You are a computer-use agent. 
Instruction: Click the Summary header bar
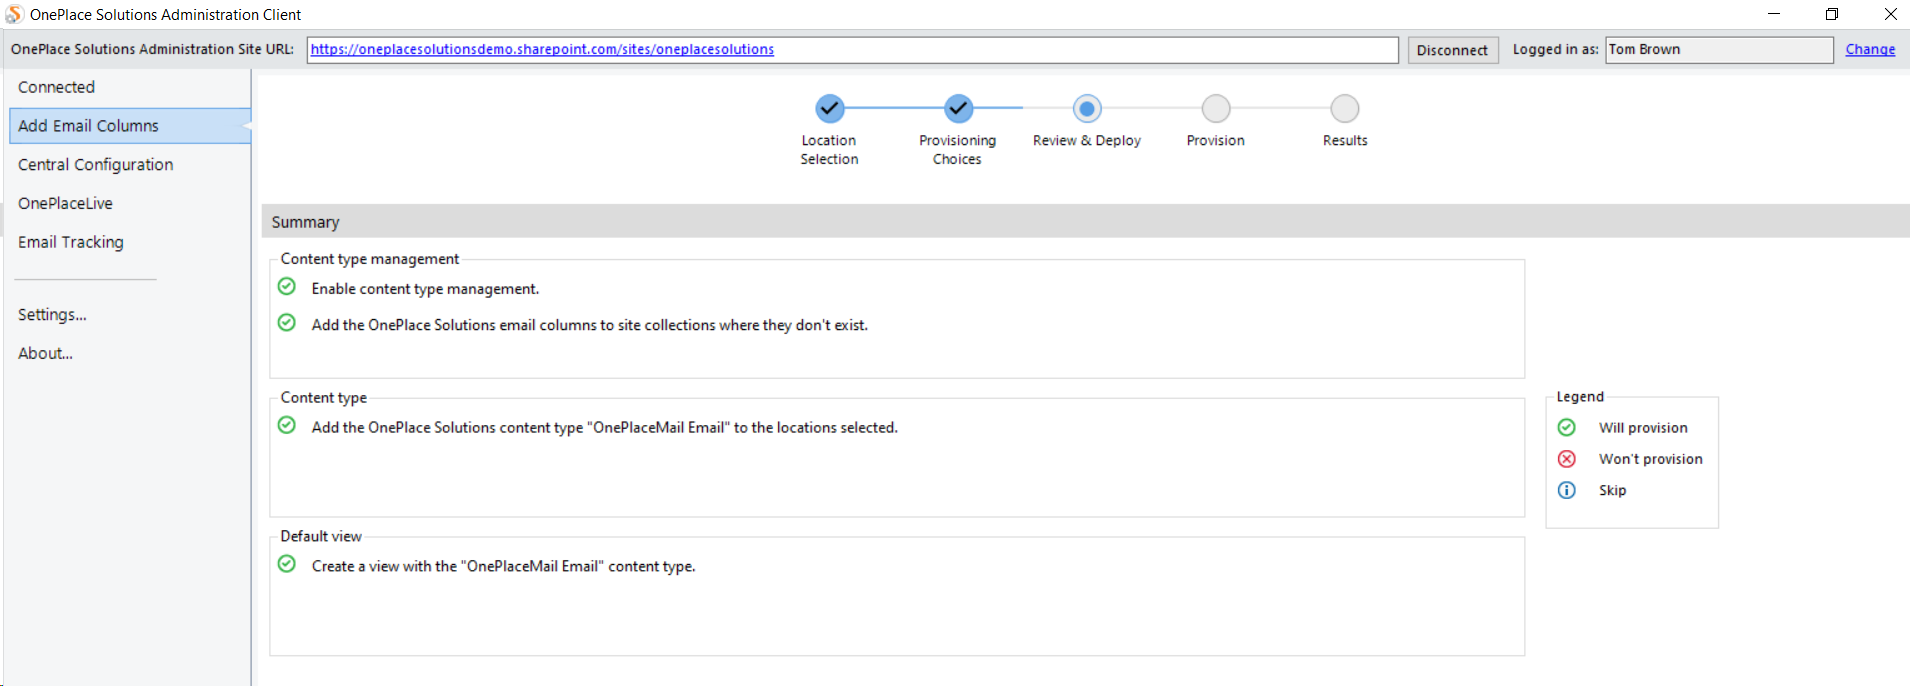pyautogui.click(x=1086, y=221)
